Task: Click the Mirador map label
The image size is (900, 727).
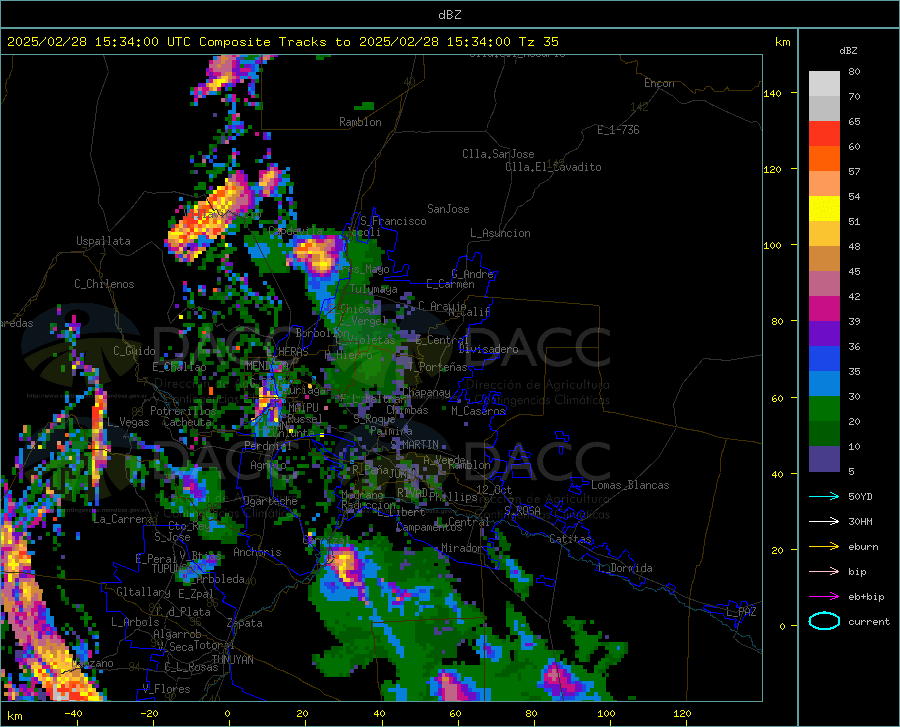Action: (462, 548)
